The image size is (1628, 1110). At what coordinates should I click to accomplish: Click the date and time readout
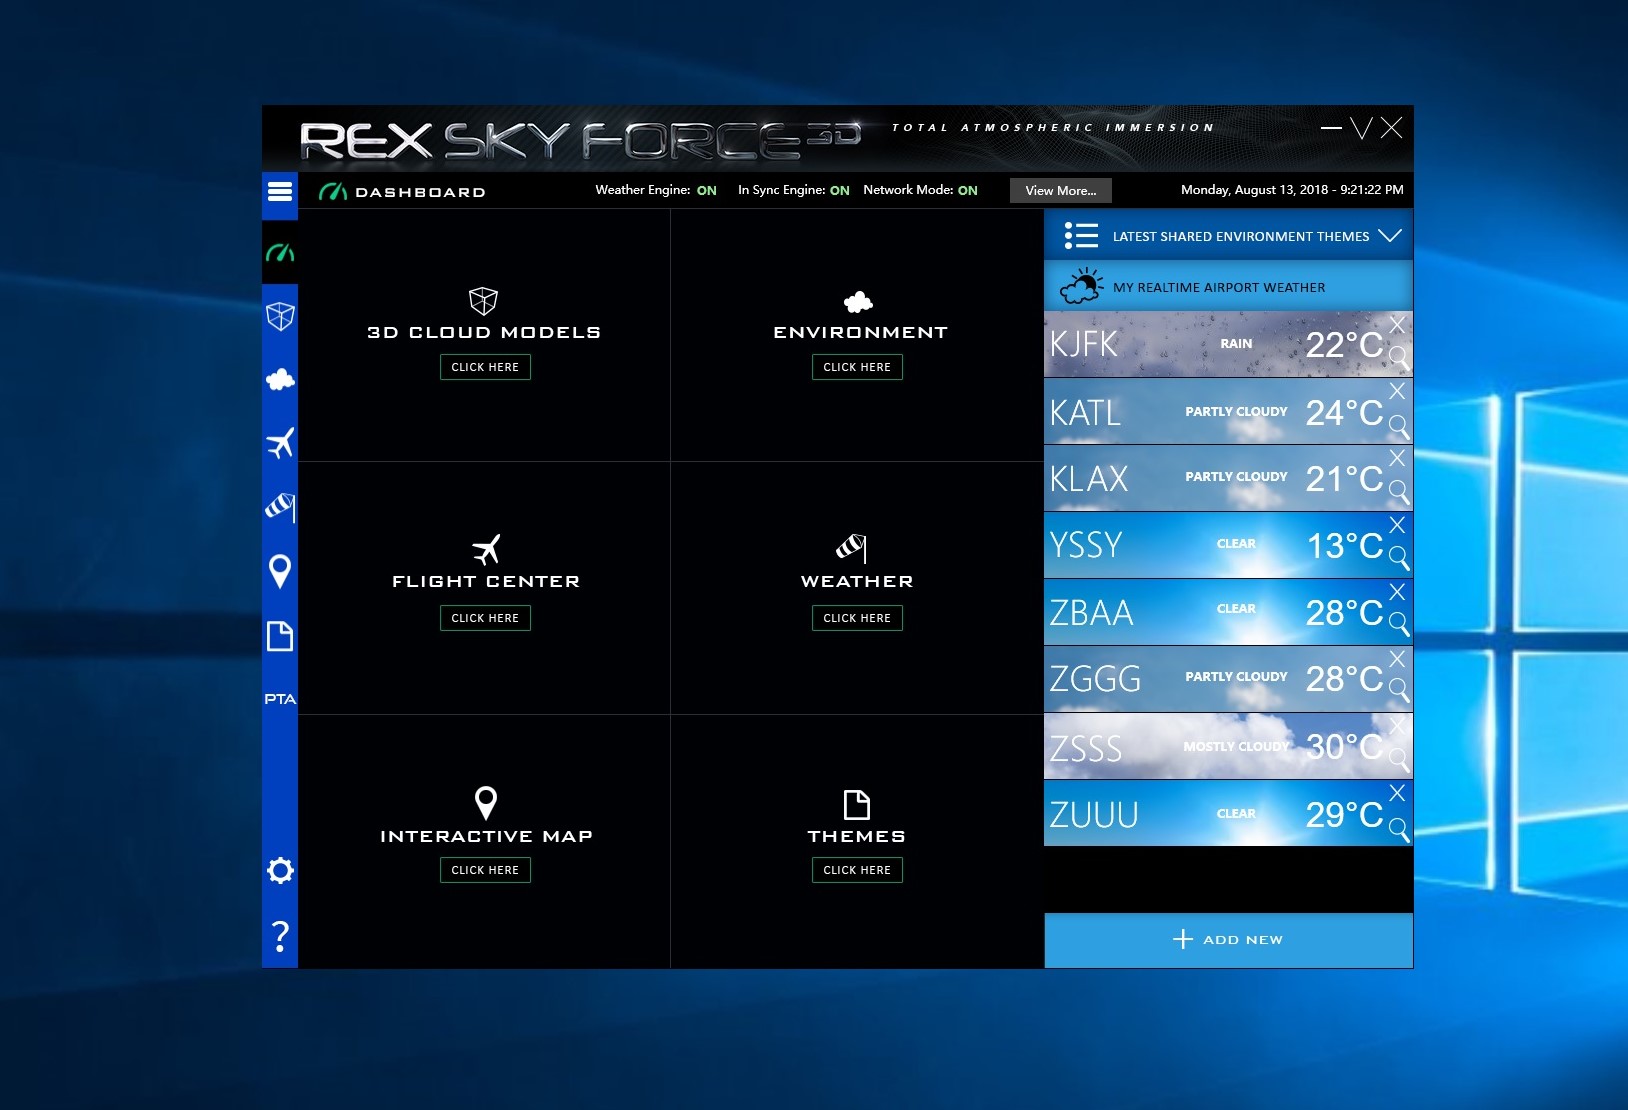pos(1292,190)
